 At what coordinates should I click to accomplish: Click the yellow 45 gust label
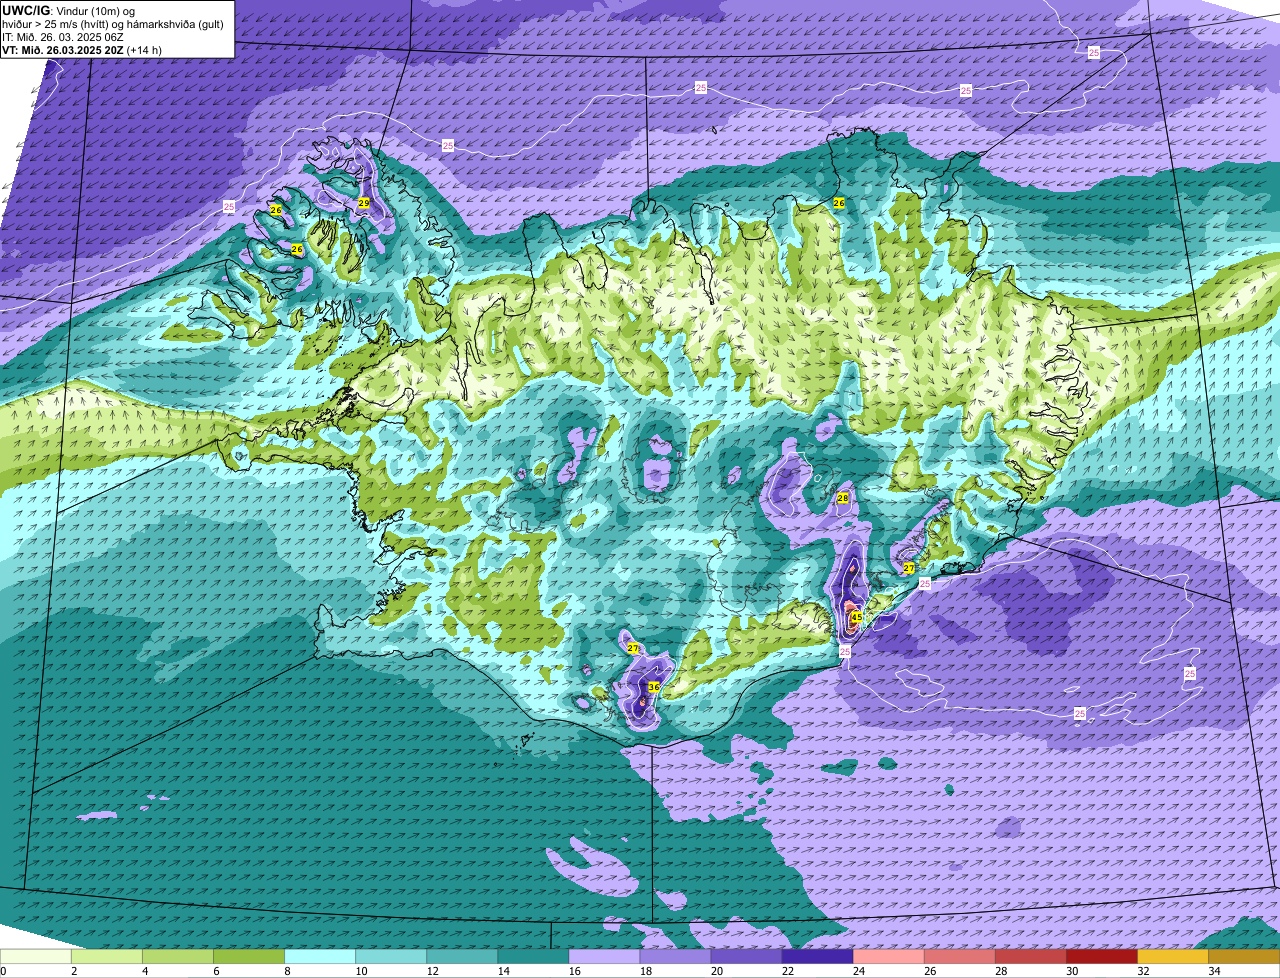(856, 617)
